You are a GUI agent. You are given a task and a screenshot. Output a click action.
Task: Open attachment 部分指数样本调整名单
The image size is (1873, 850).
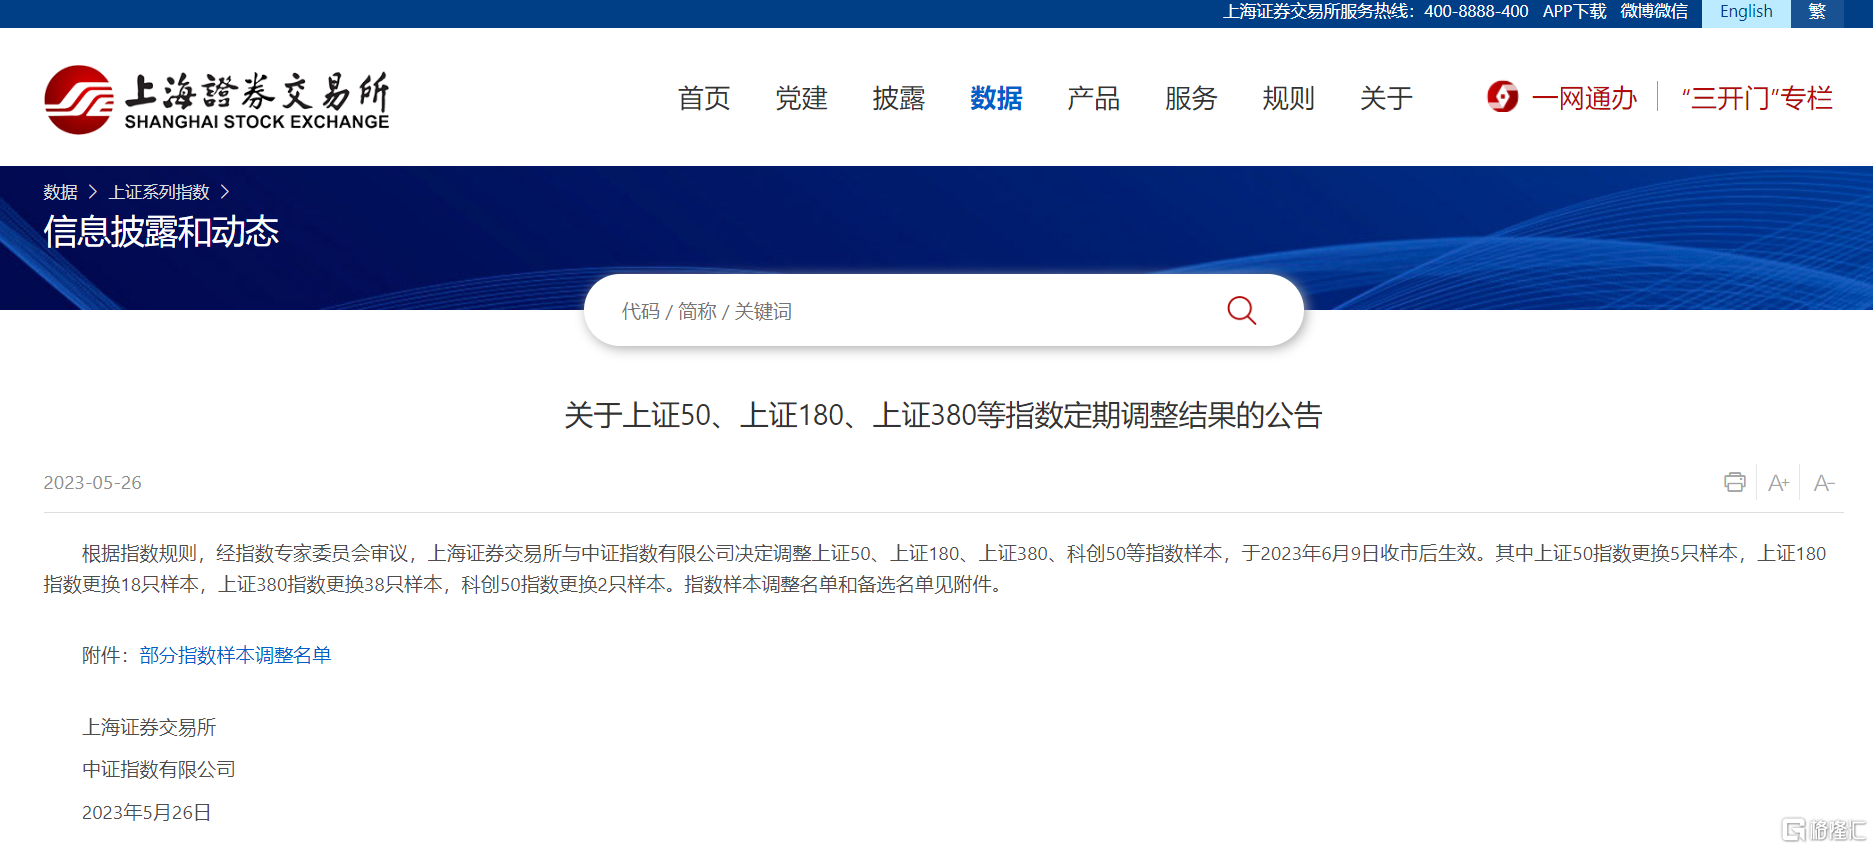[235, 655]
